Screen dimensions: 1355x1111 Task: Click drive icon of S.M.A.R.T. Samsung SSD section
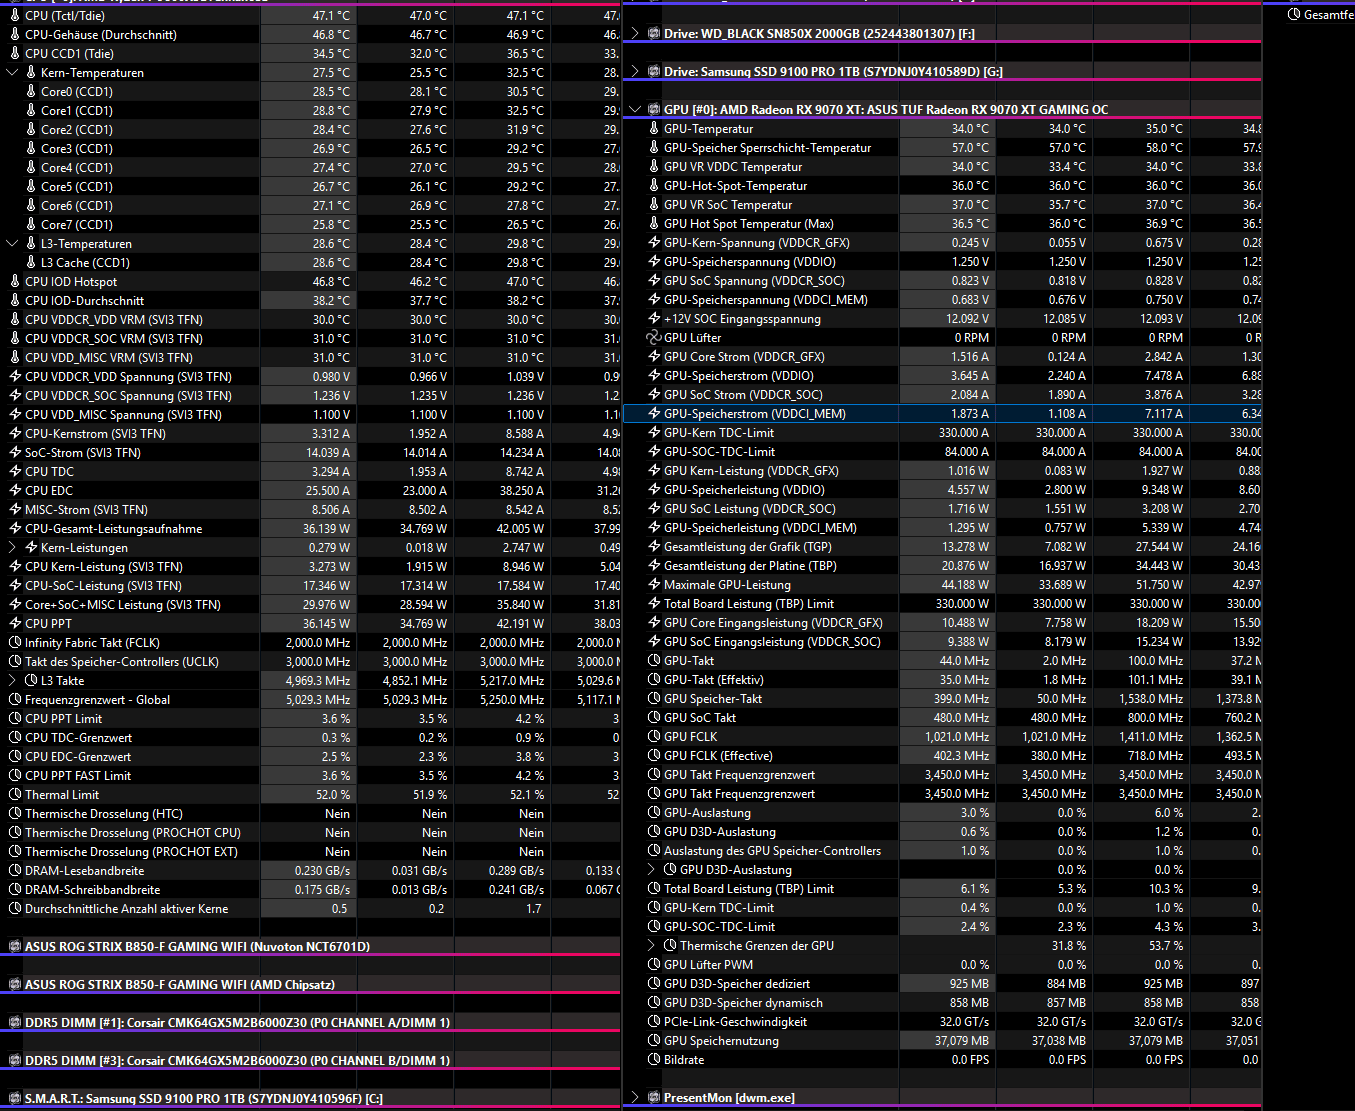15,1099
